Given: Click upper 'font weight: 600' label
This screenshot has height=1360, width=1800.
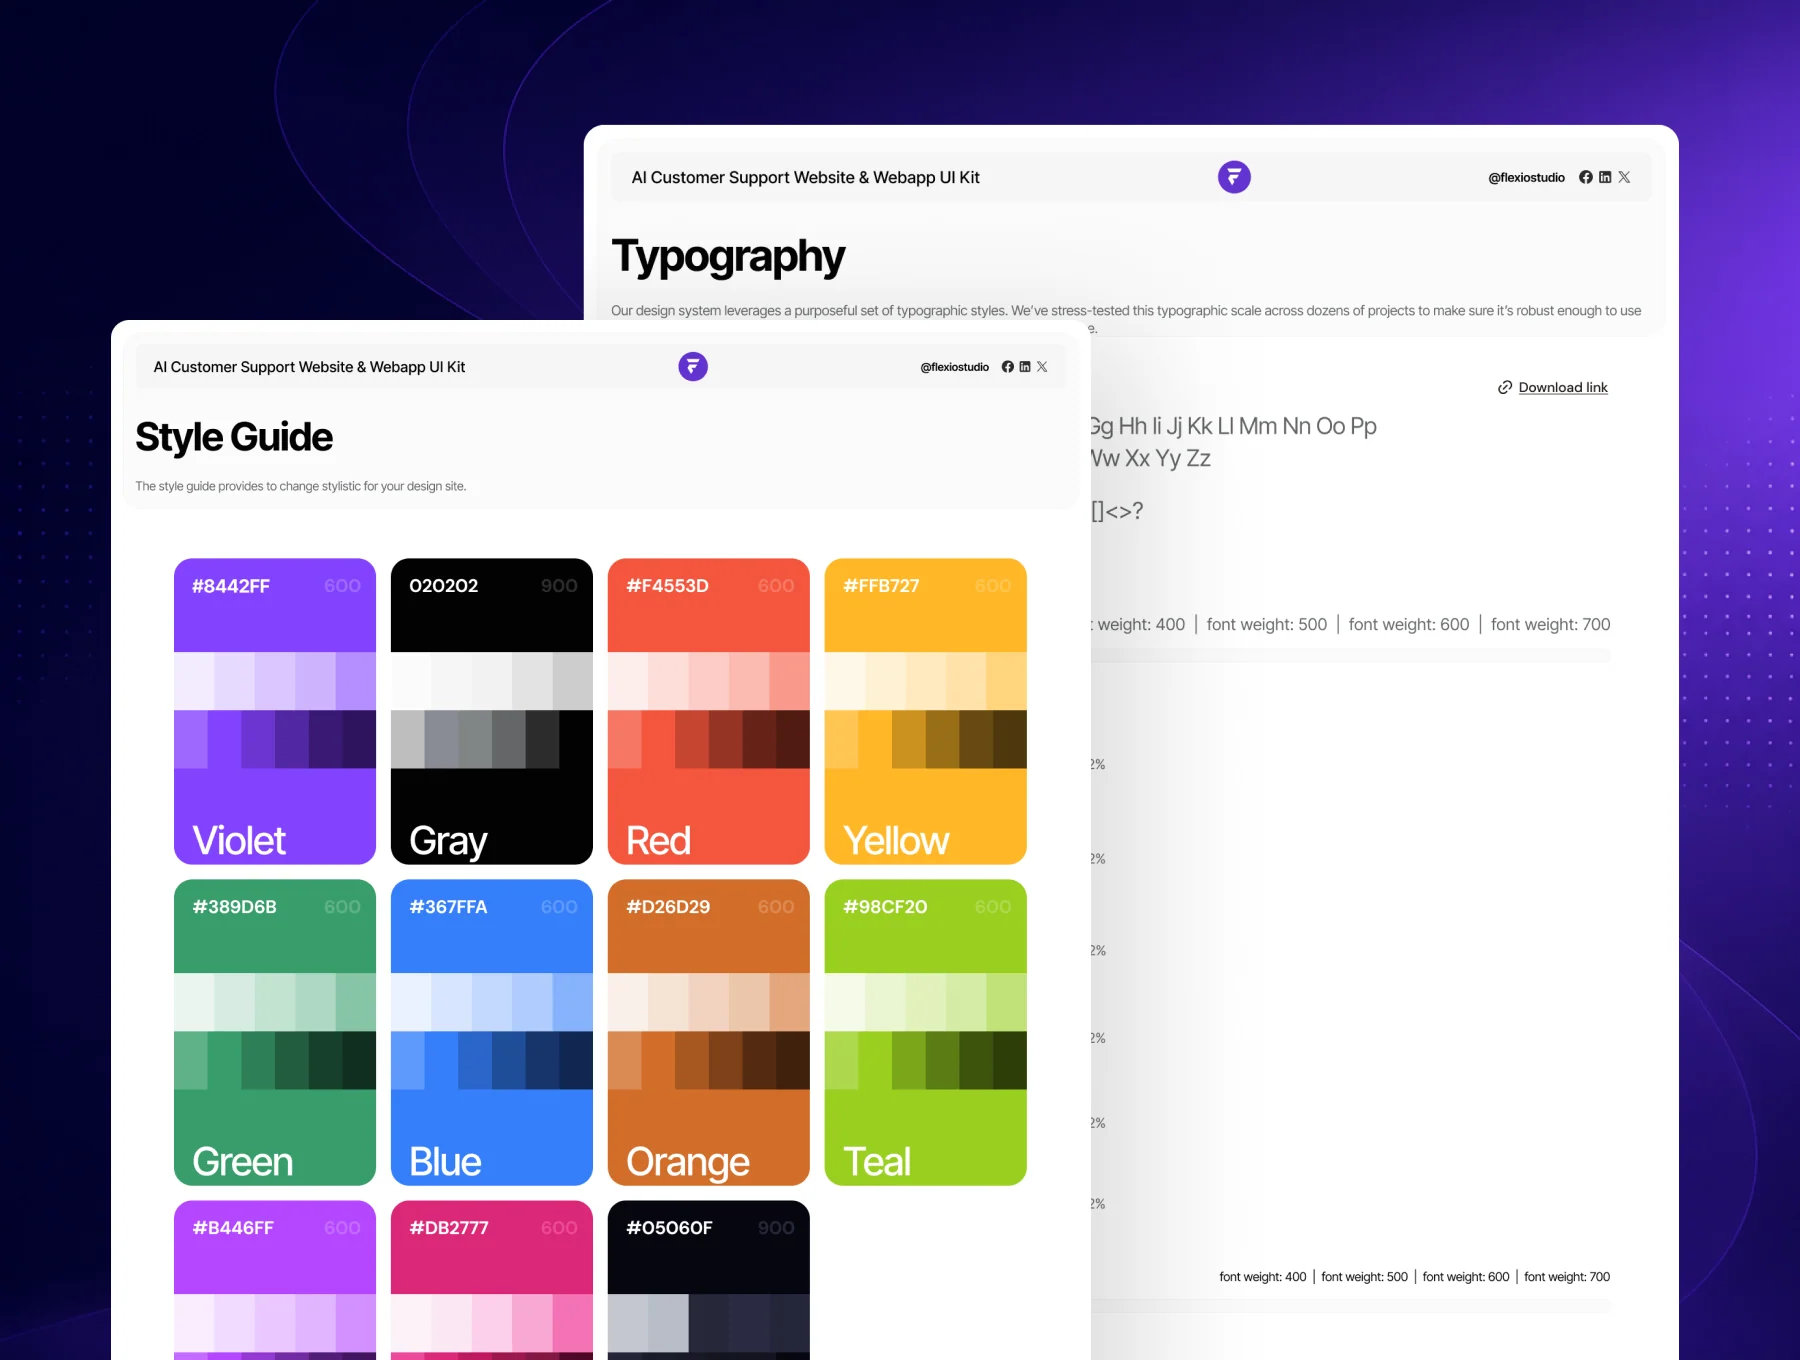Looking at the screenshot, I should (x=1408, y=624).
